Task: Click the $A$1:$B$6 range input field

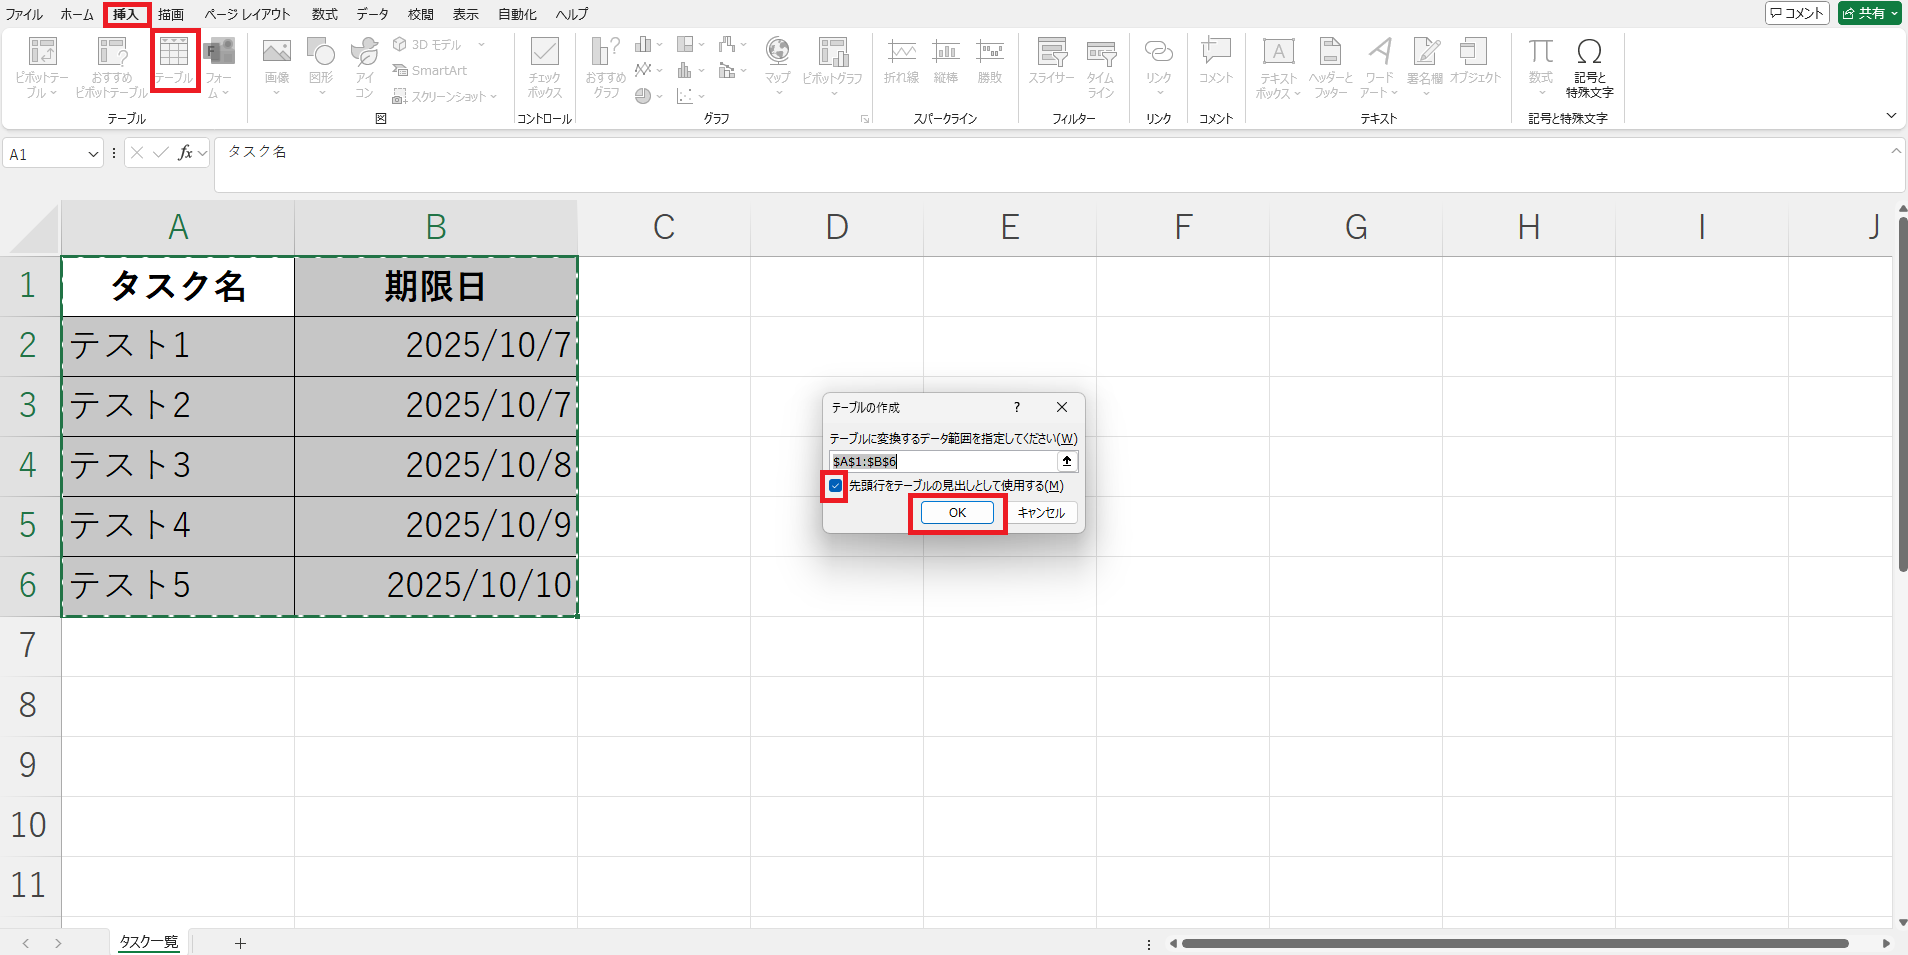Action: tap(942, 461)
